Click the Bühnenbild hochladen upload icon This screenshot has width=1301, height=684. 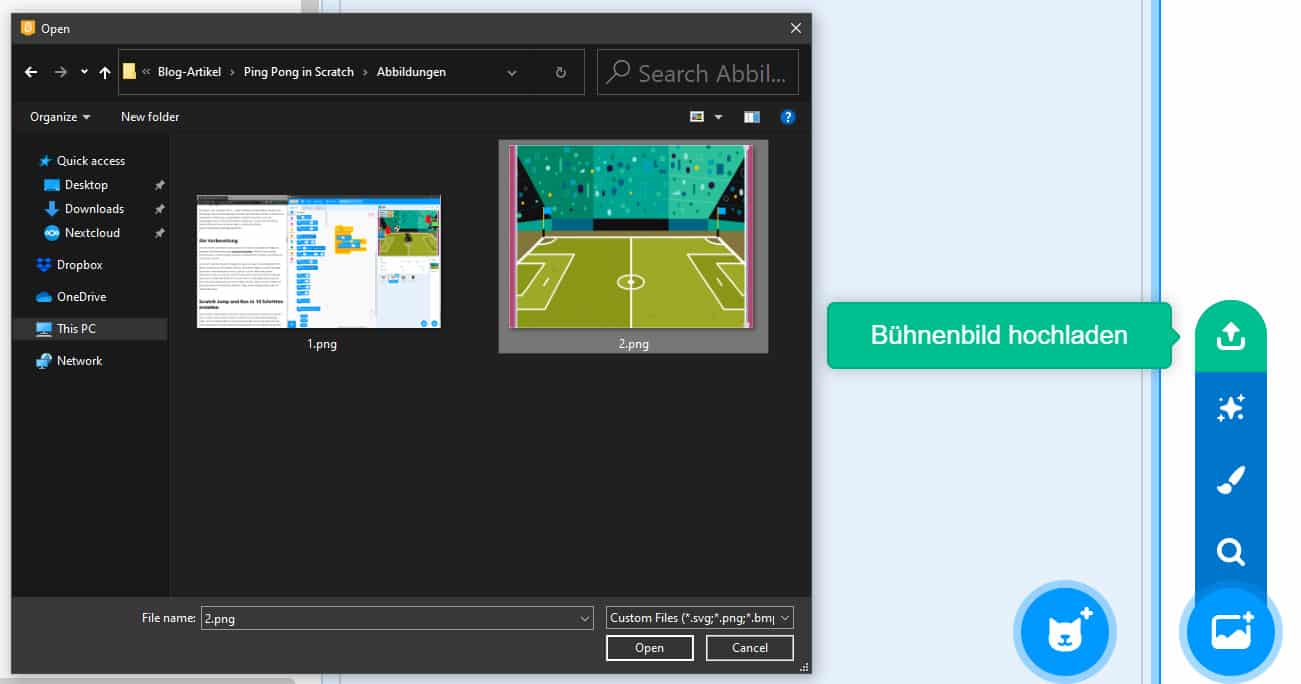point(1230,335)
